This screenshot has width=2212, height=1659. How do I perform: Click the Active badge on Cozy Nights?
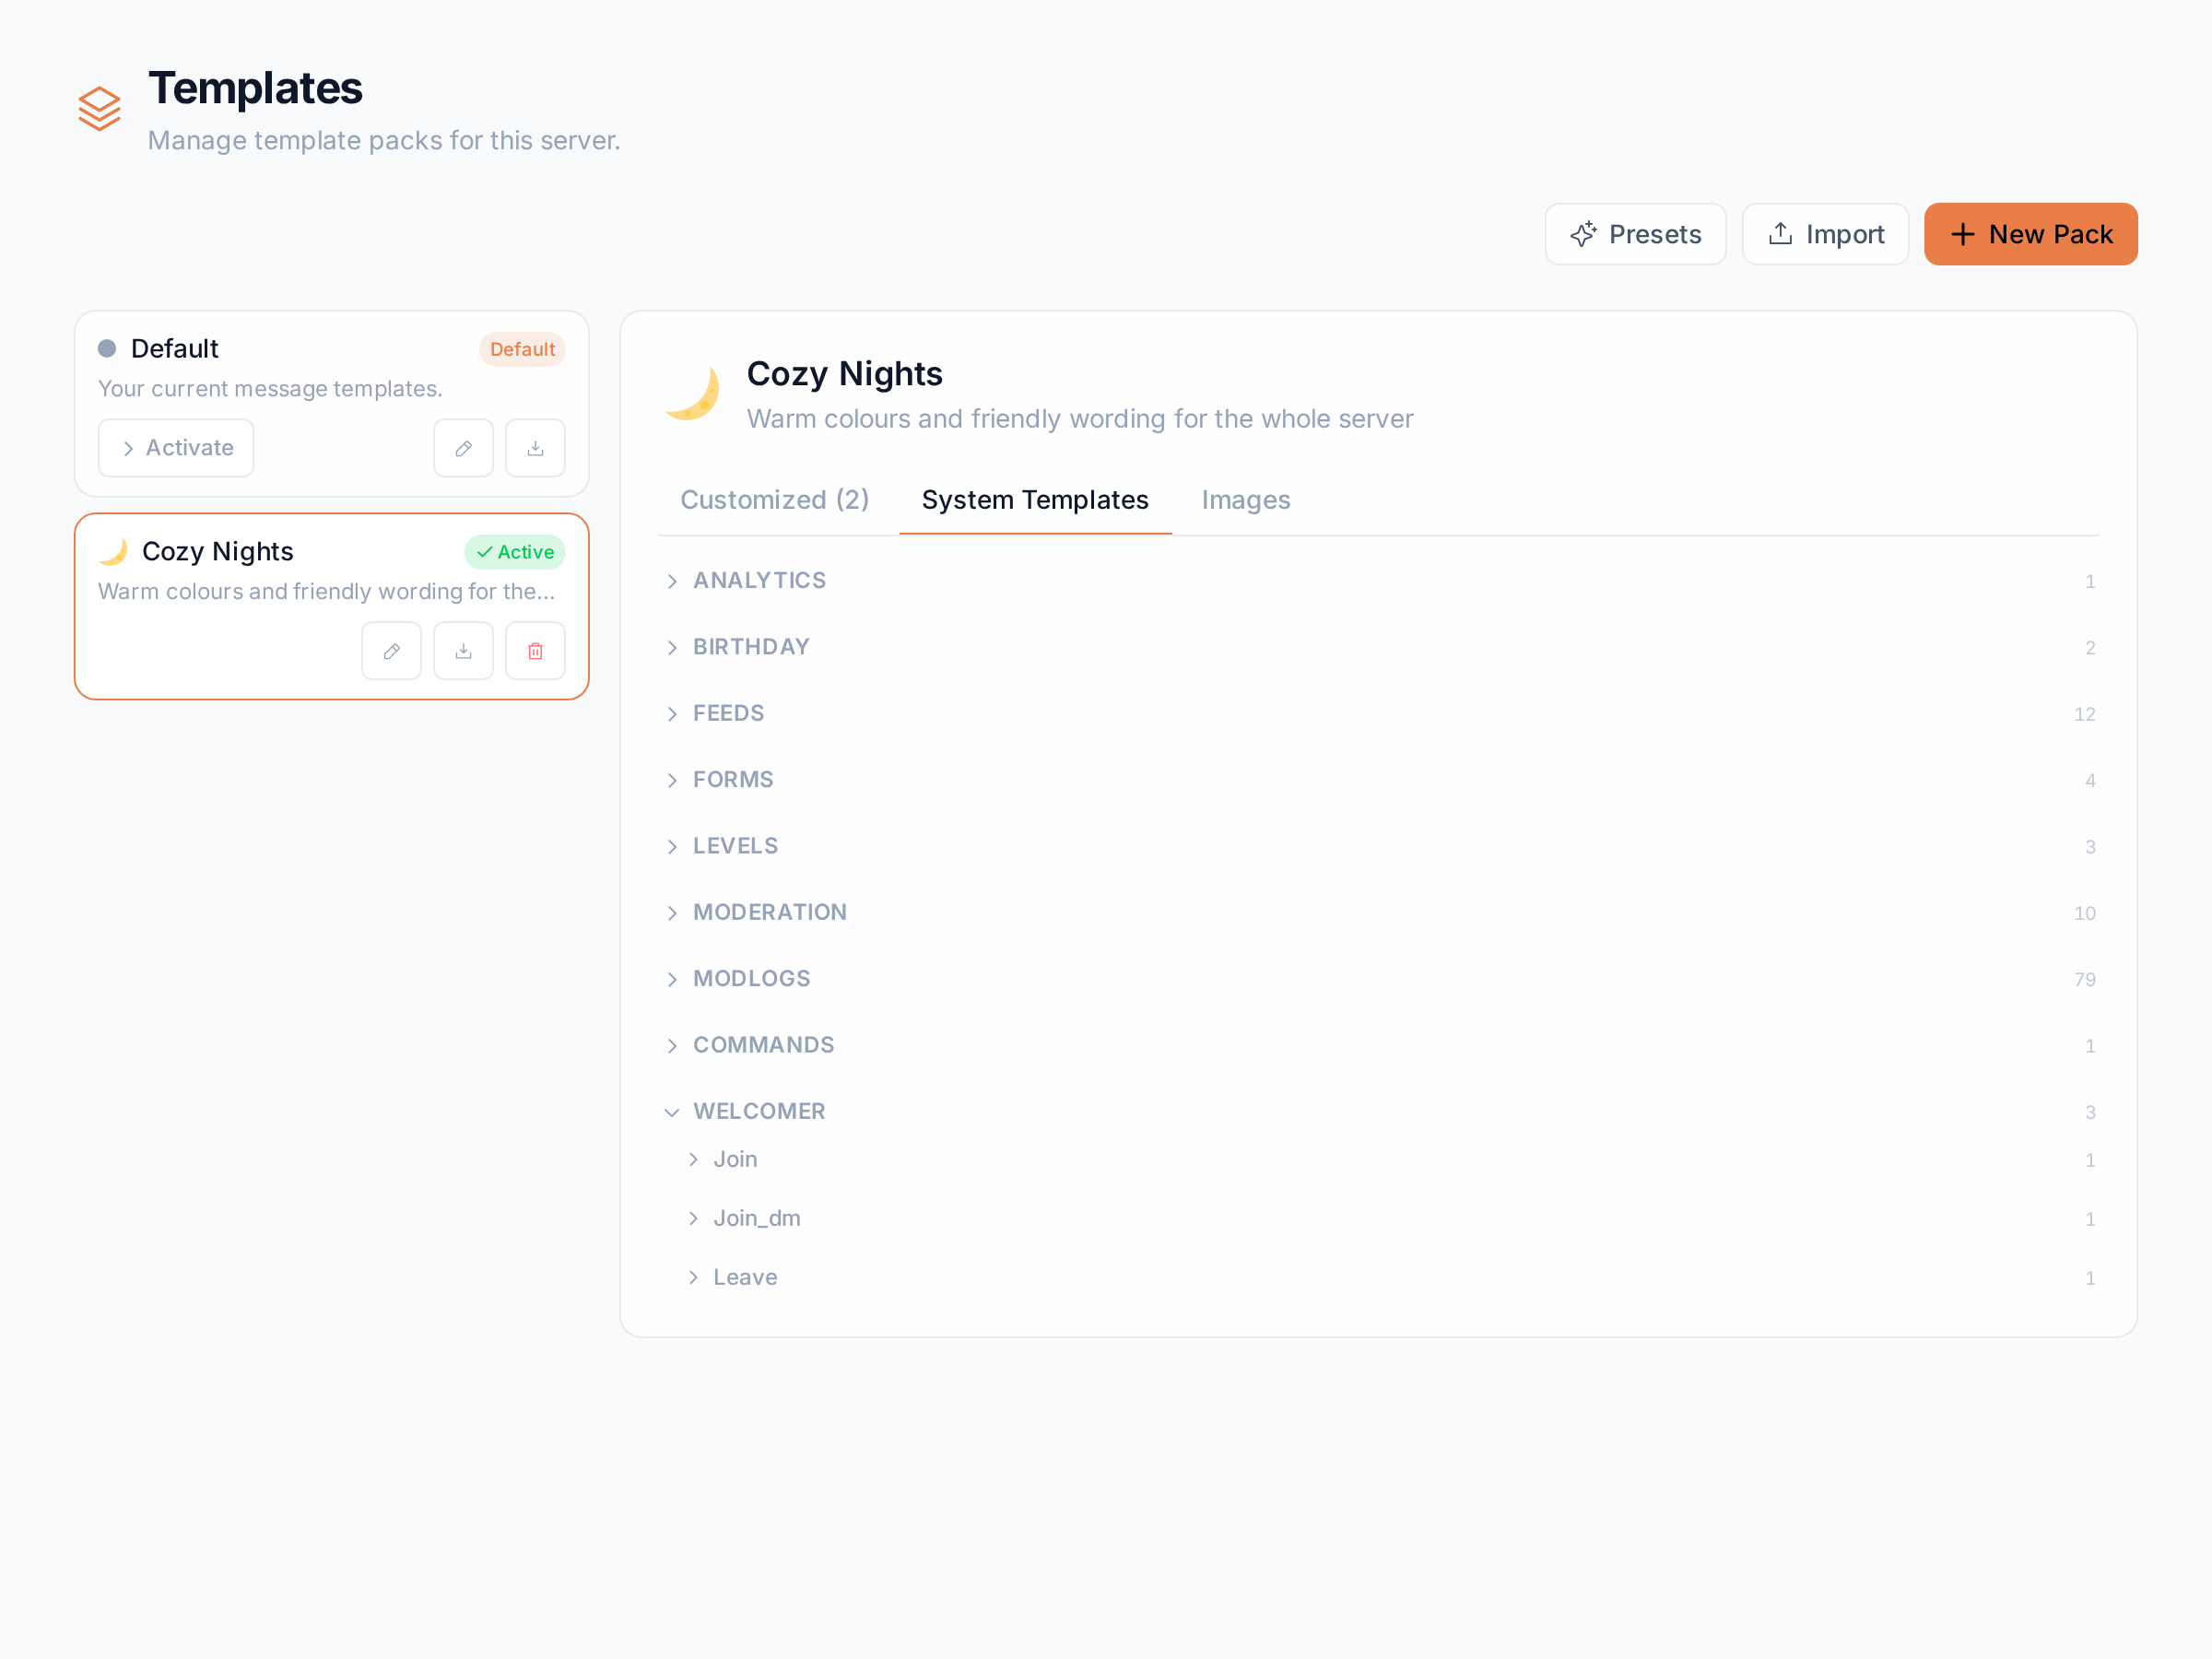click(x=515, y=552)
